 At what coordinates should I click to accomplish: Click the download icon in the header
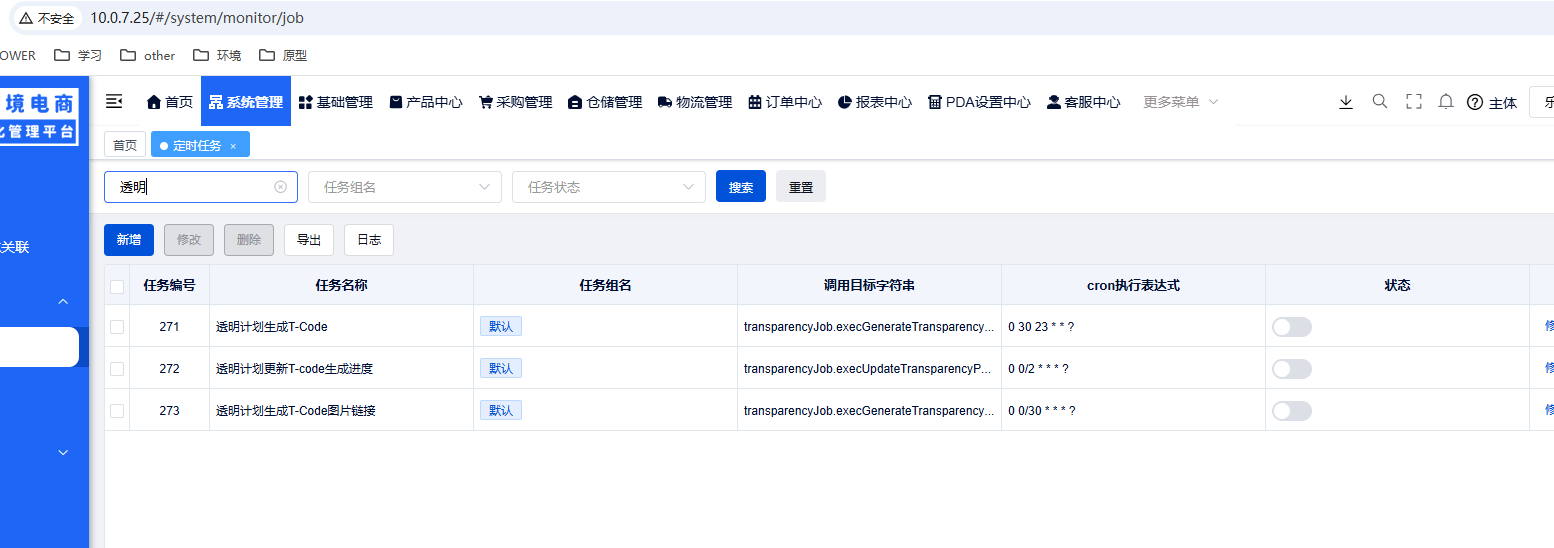1346,101
